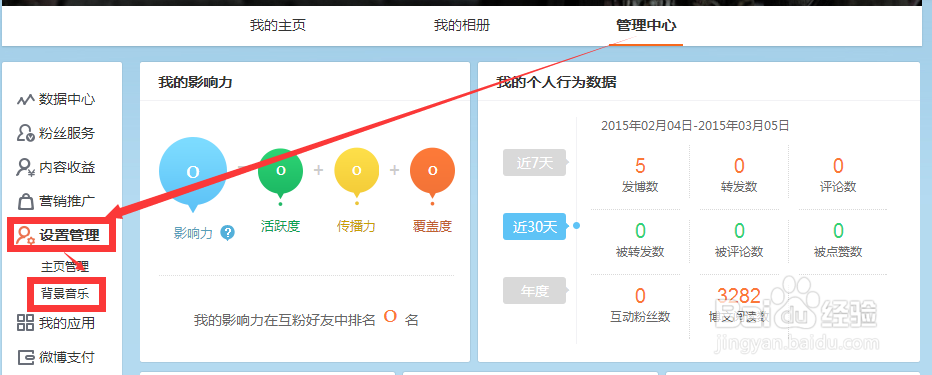Click the 设置管理 person-gear icon
This screenshot has height=375, width=932.
click(x=26, y=235)
